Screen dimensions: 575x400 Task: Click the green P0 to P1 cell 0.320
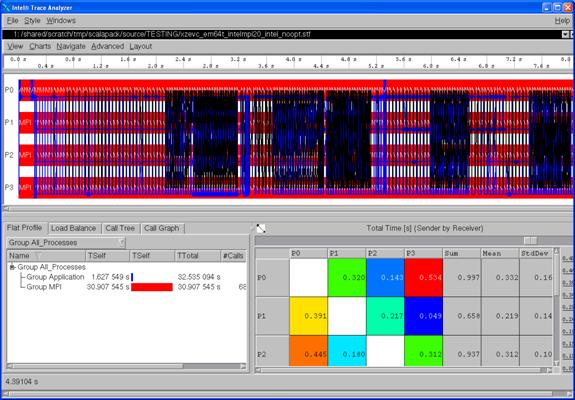(347, 278)
